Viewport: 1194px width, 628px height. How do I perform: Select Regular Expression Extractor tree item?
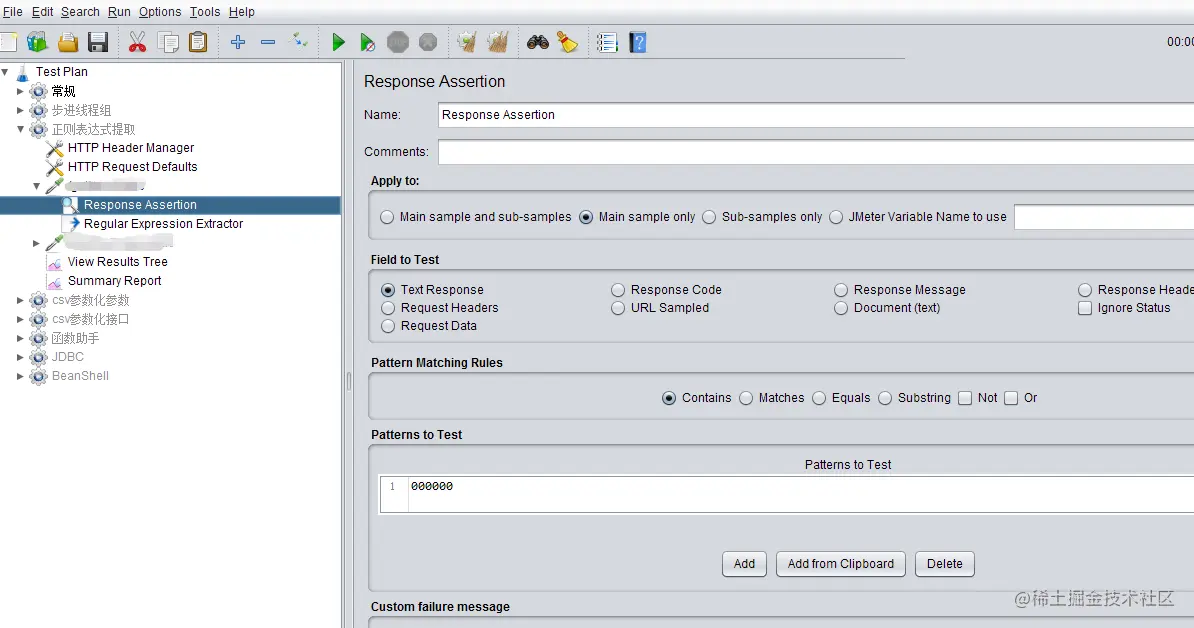163,224
